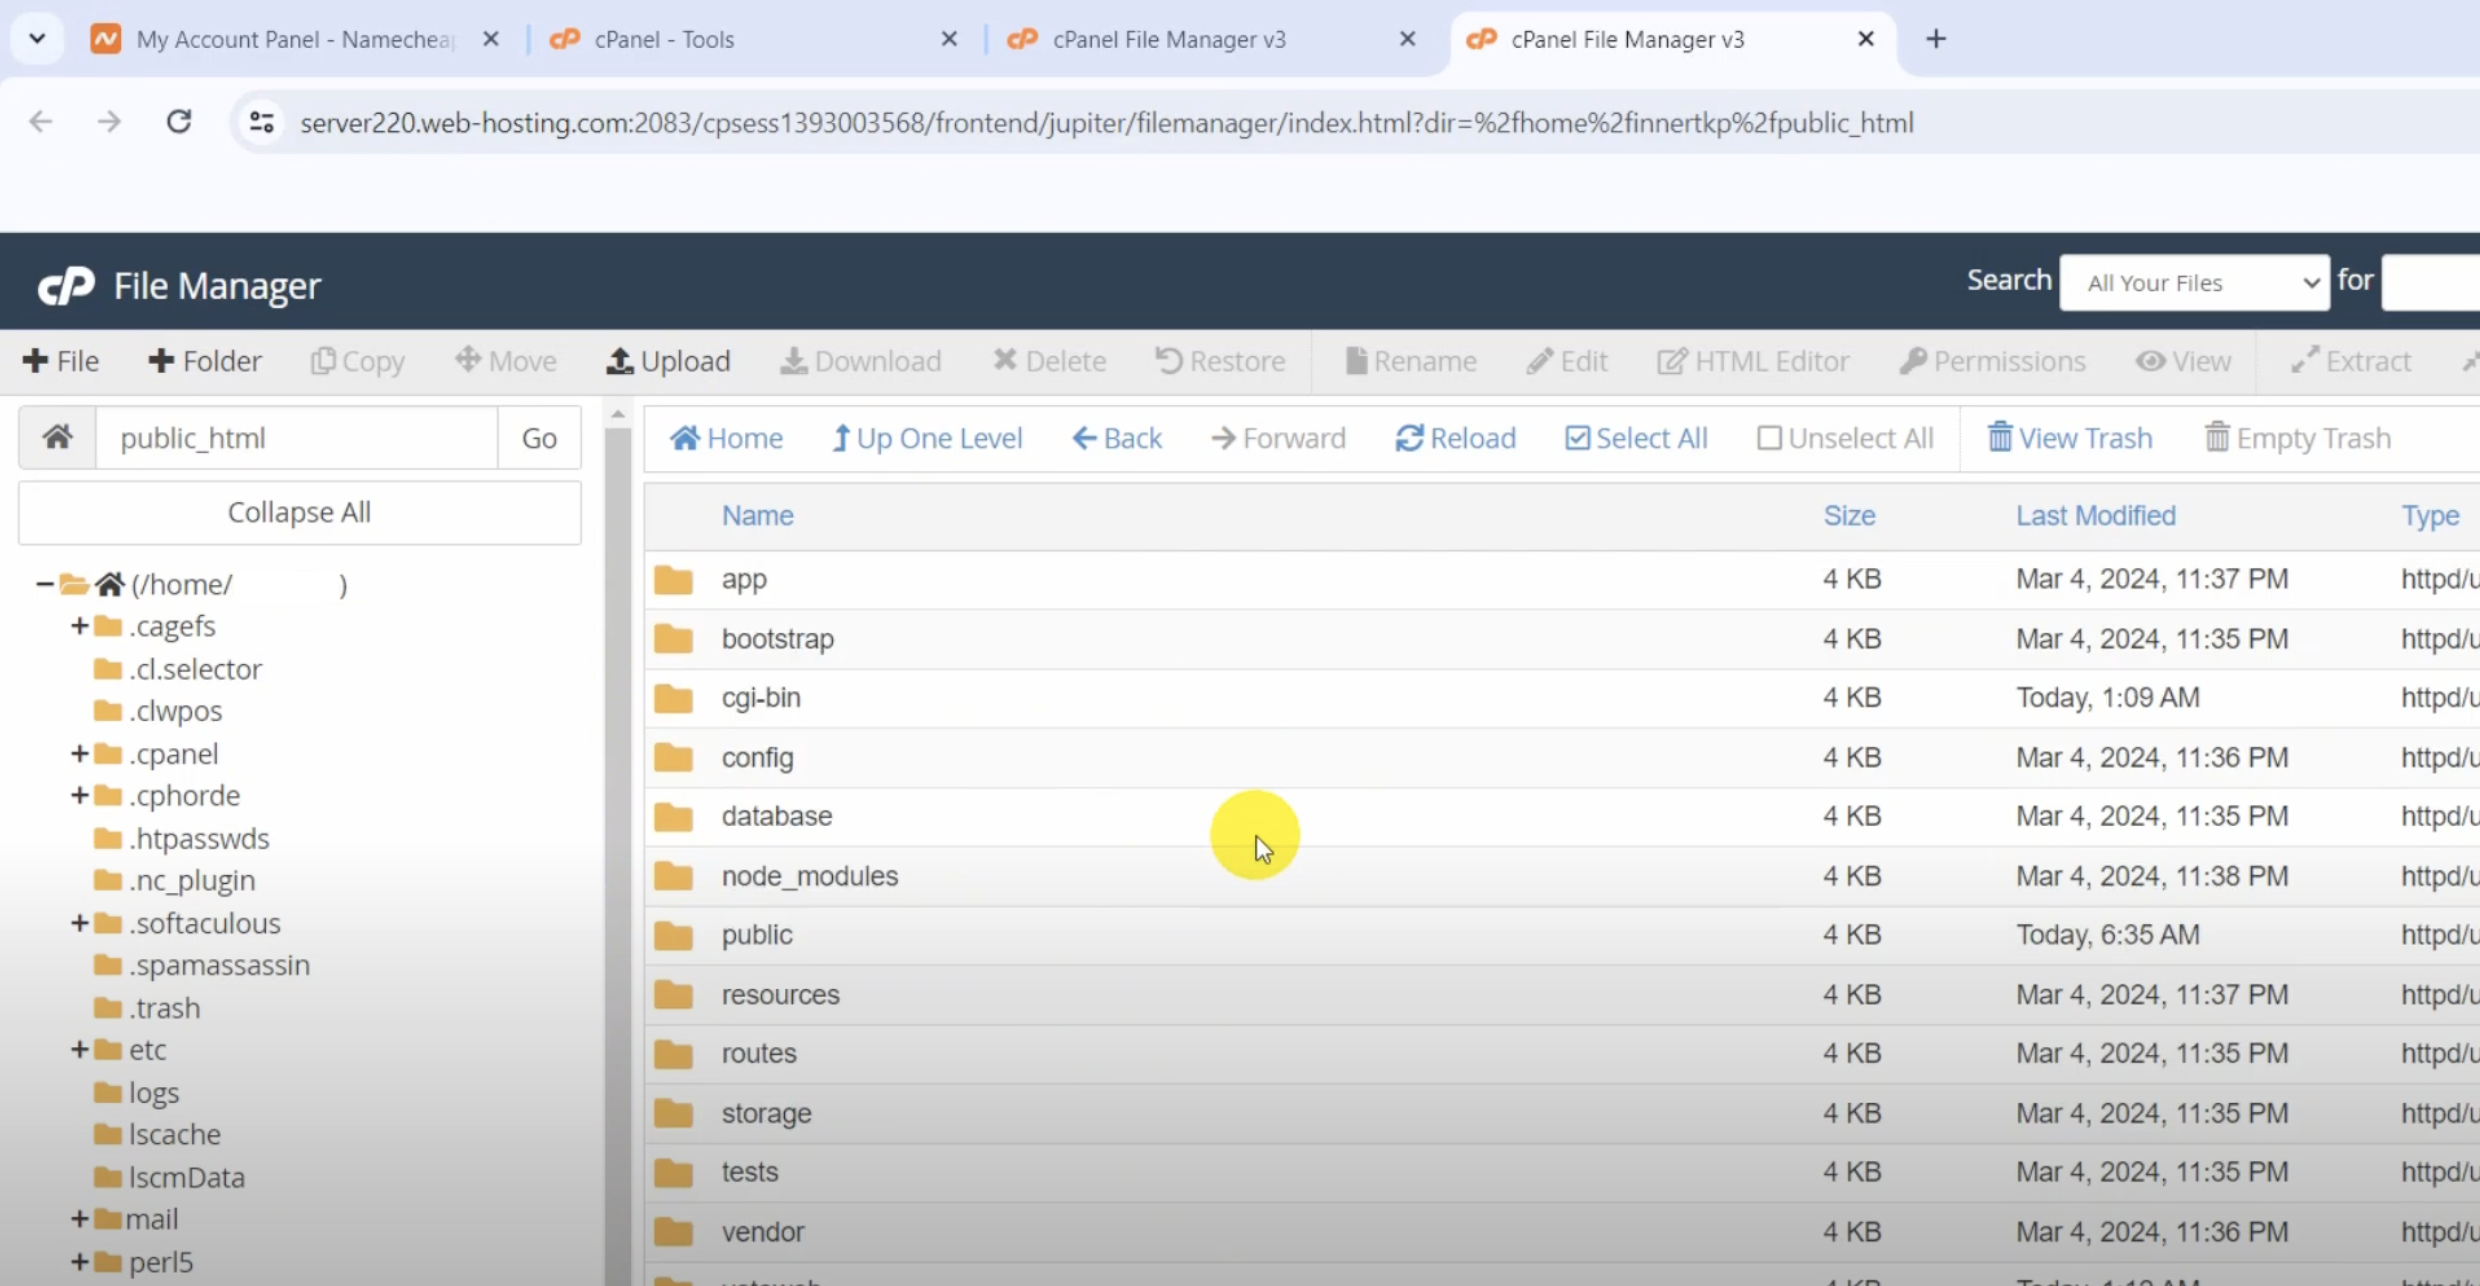Expand the .cagefs folder in tree

80,626
